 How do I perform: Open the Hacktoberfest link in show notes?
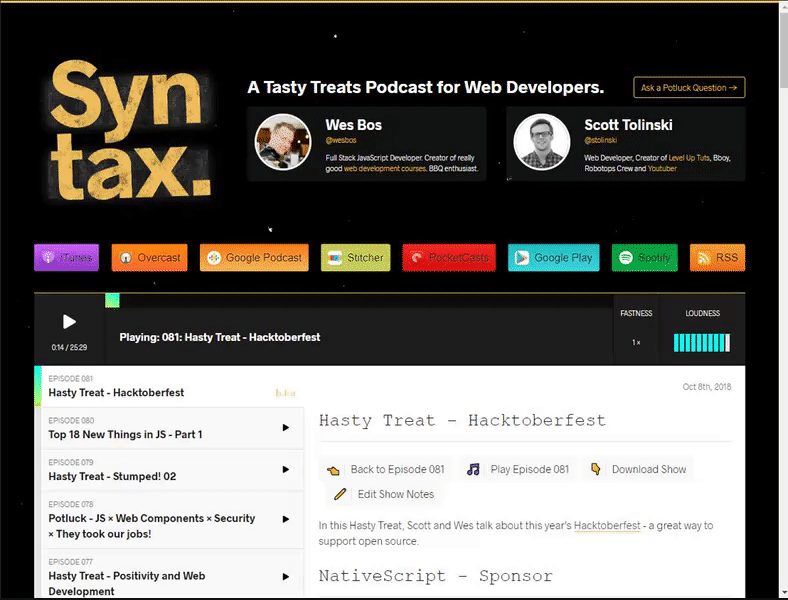[x=607, y=526]
